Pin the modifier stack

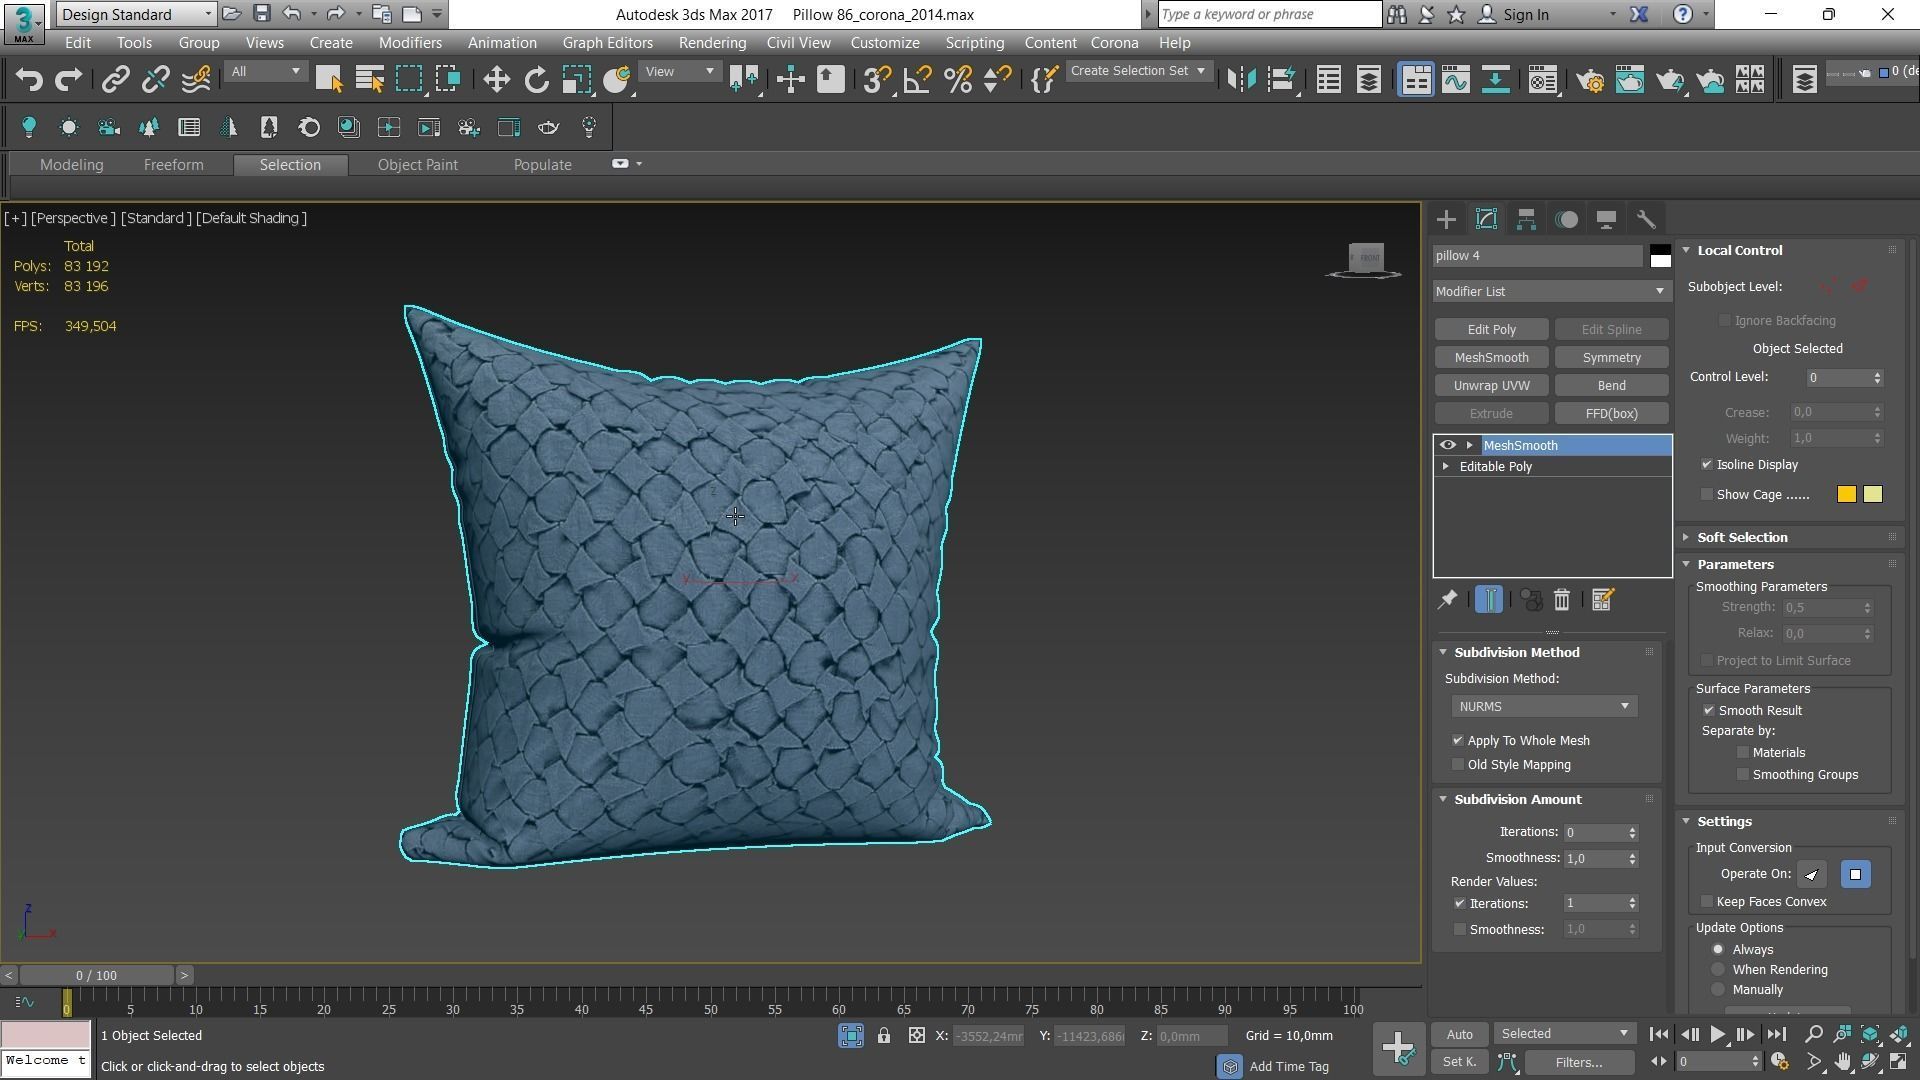(1447, 600)
